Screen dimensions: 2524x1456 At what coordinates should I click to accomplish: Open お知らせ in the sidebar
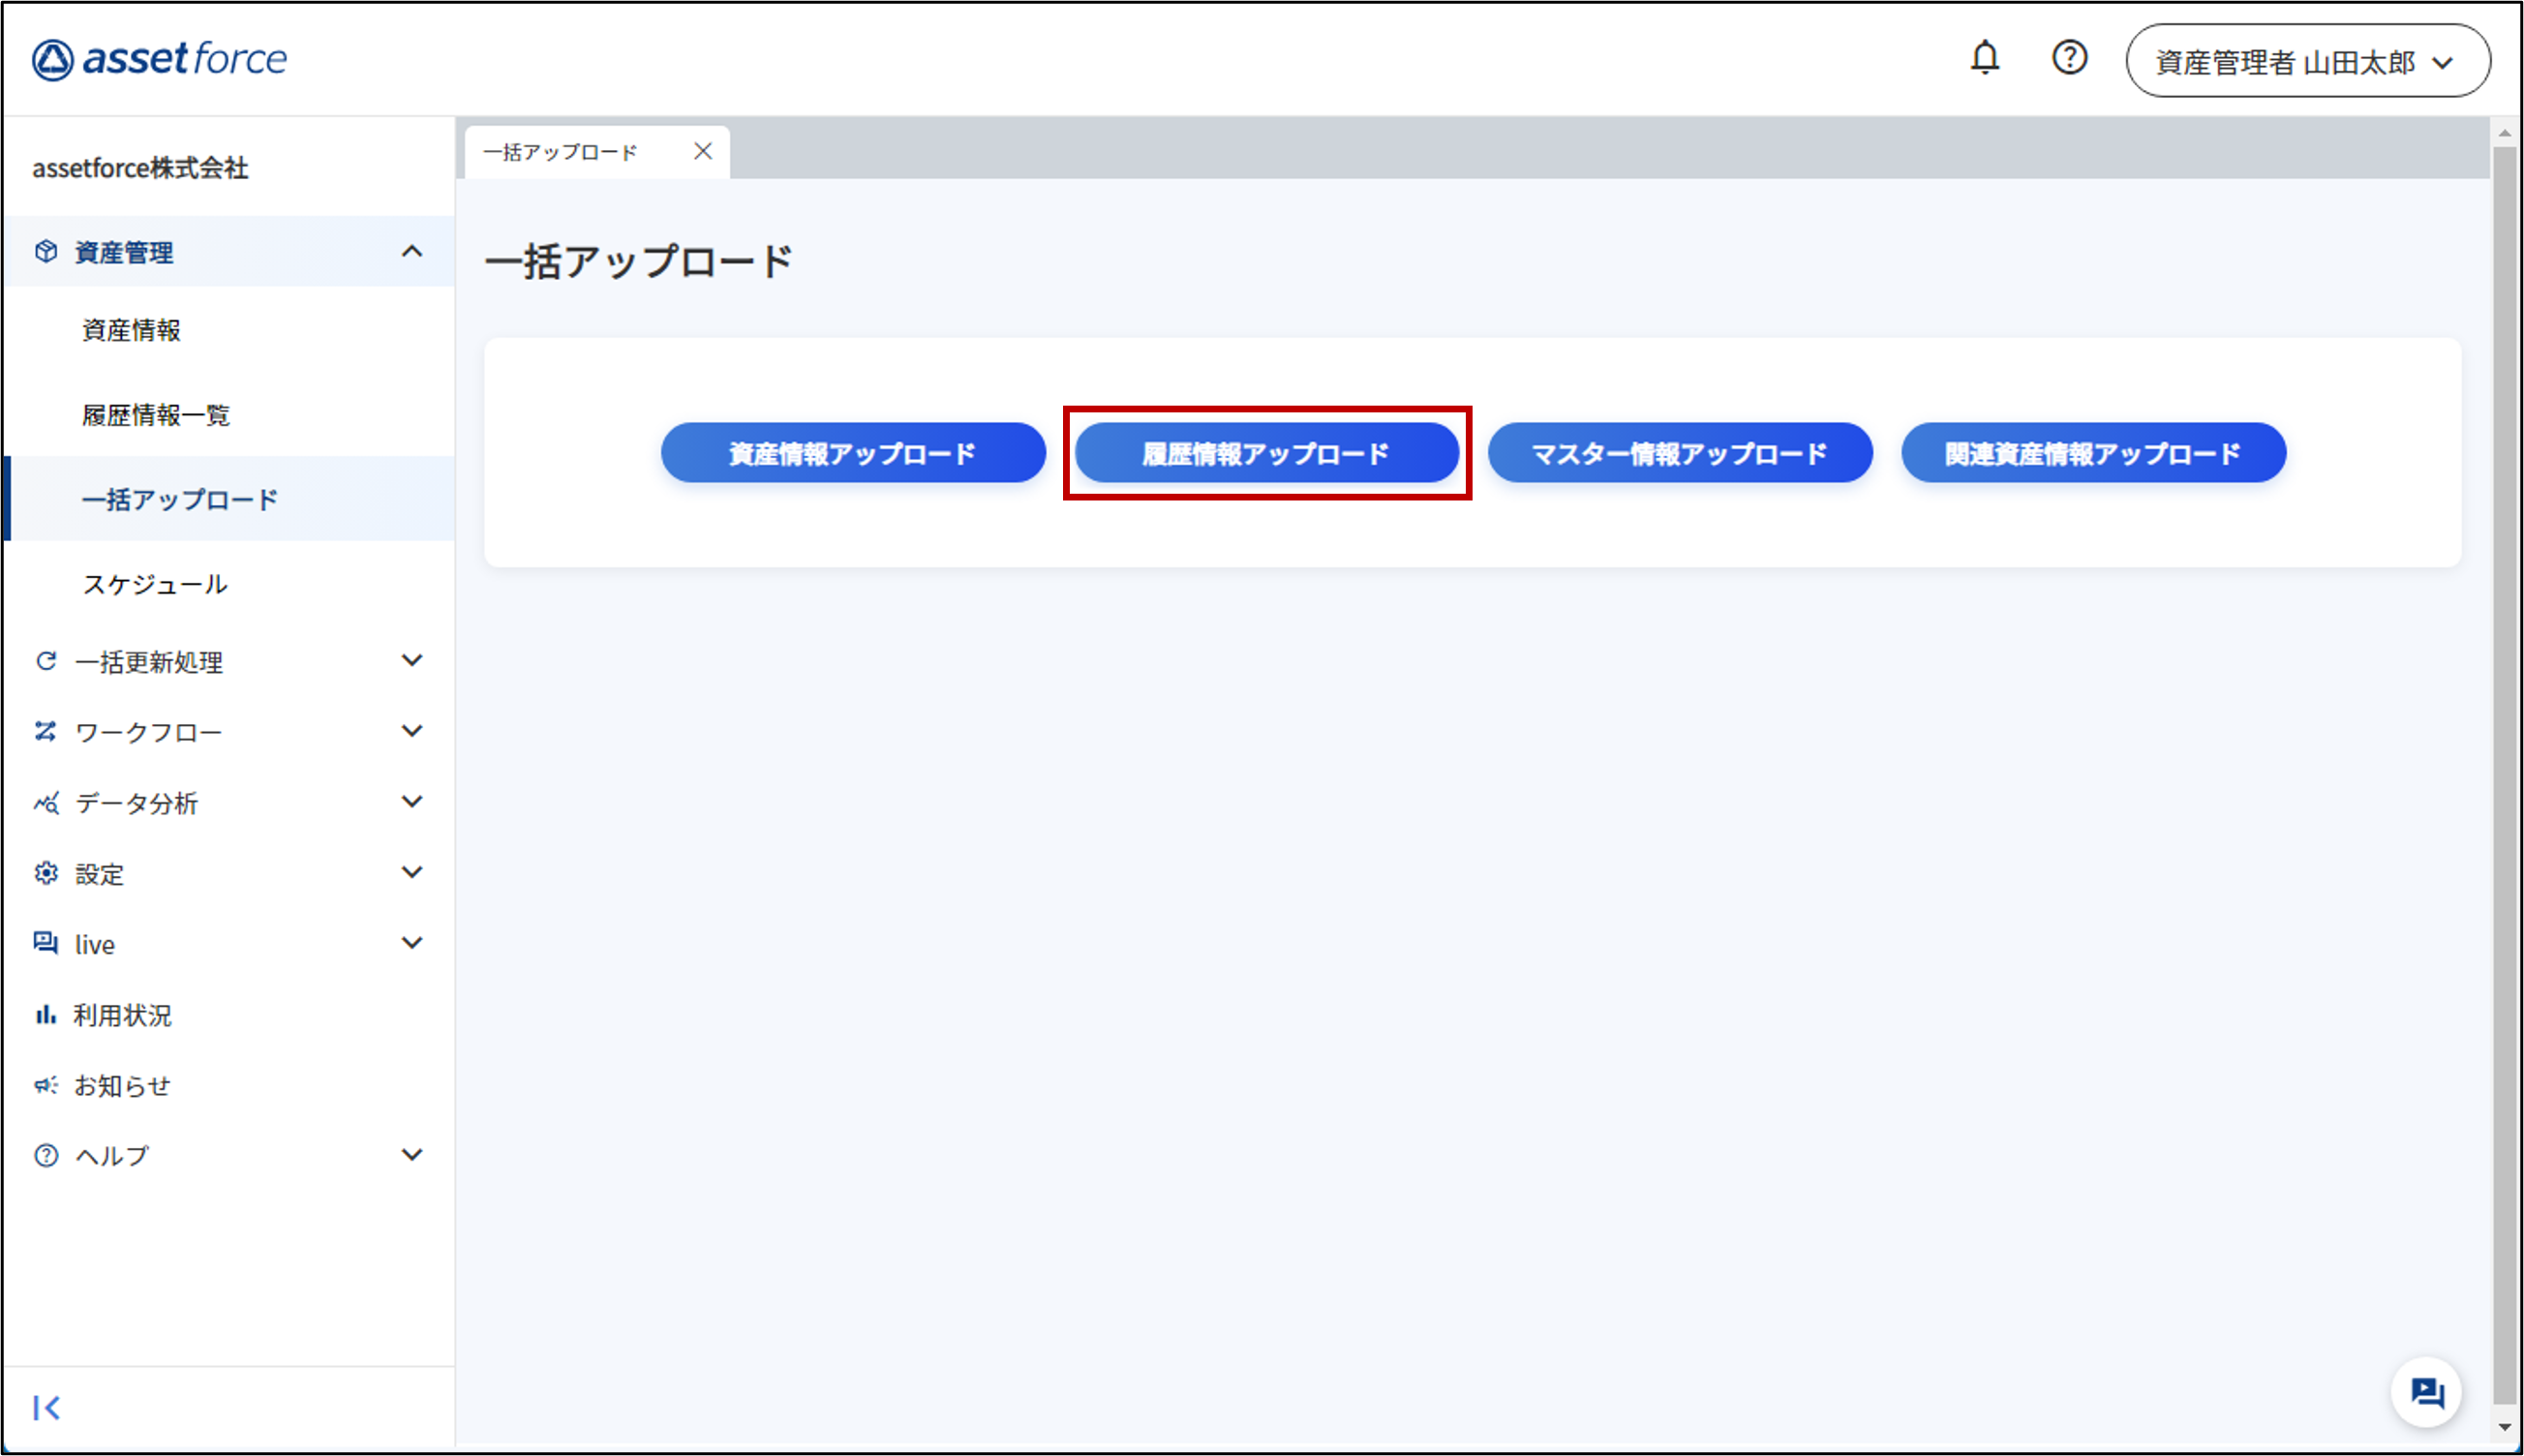tap(122, 1085)
